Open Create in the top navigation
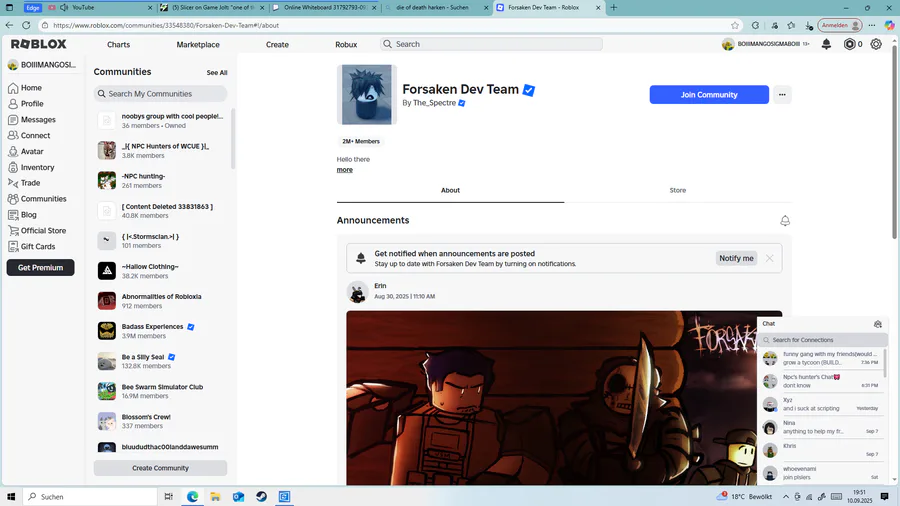The height and width of the screenshot is (506, 900). coord(277,45)
